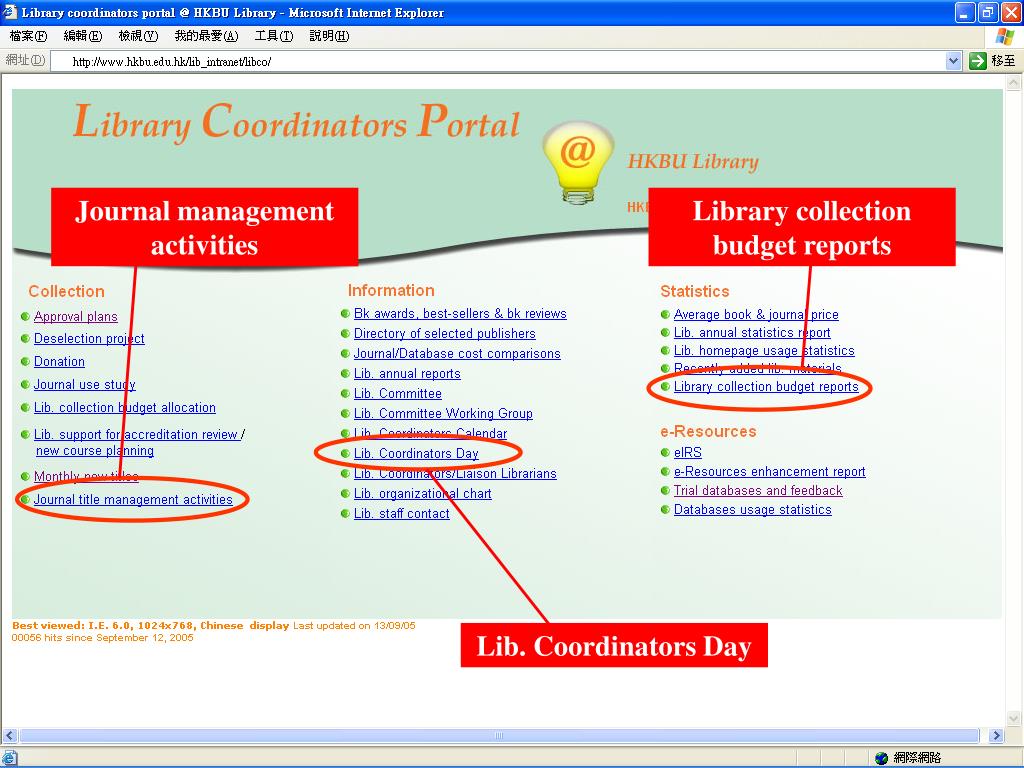The height and width of the screenshot is (768, 1024).
Task: Click the IE page icon in status bar
Action: [8, 758]
